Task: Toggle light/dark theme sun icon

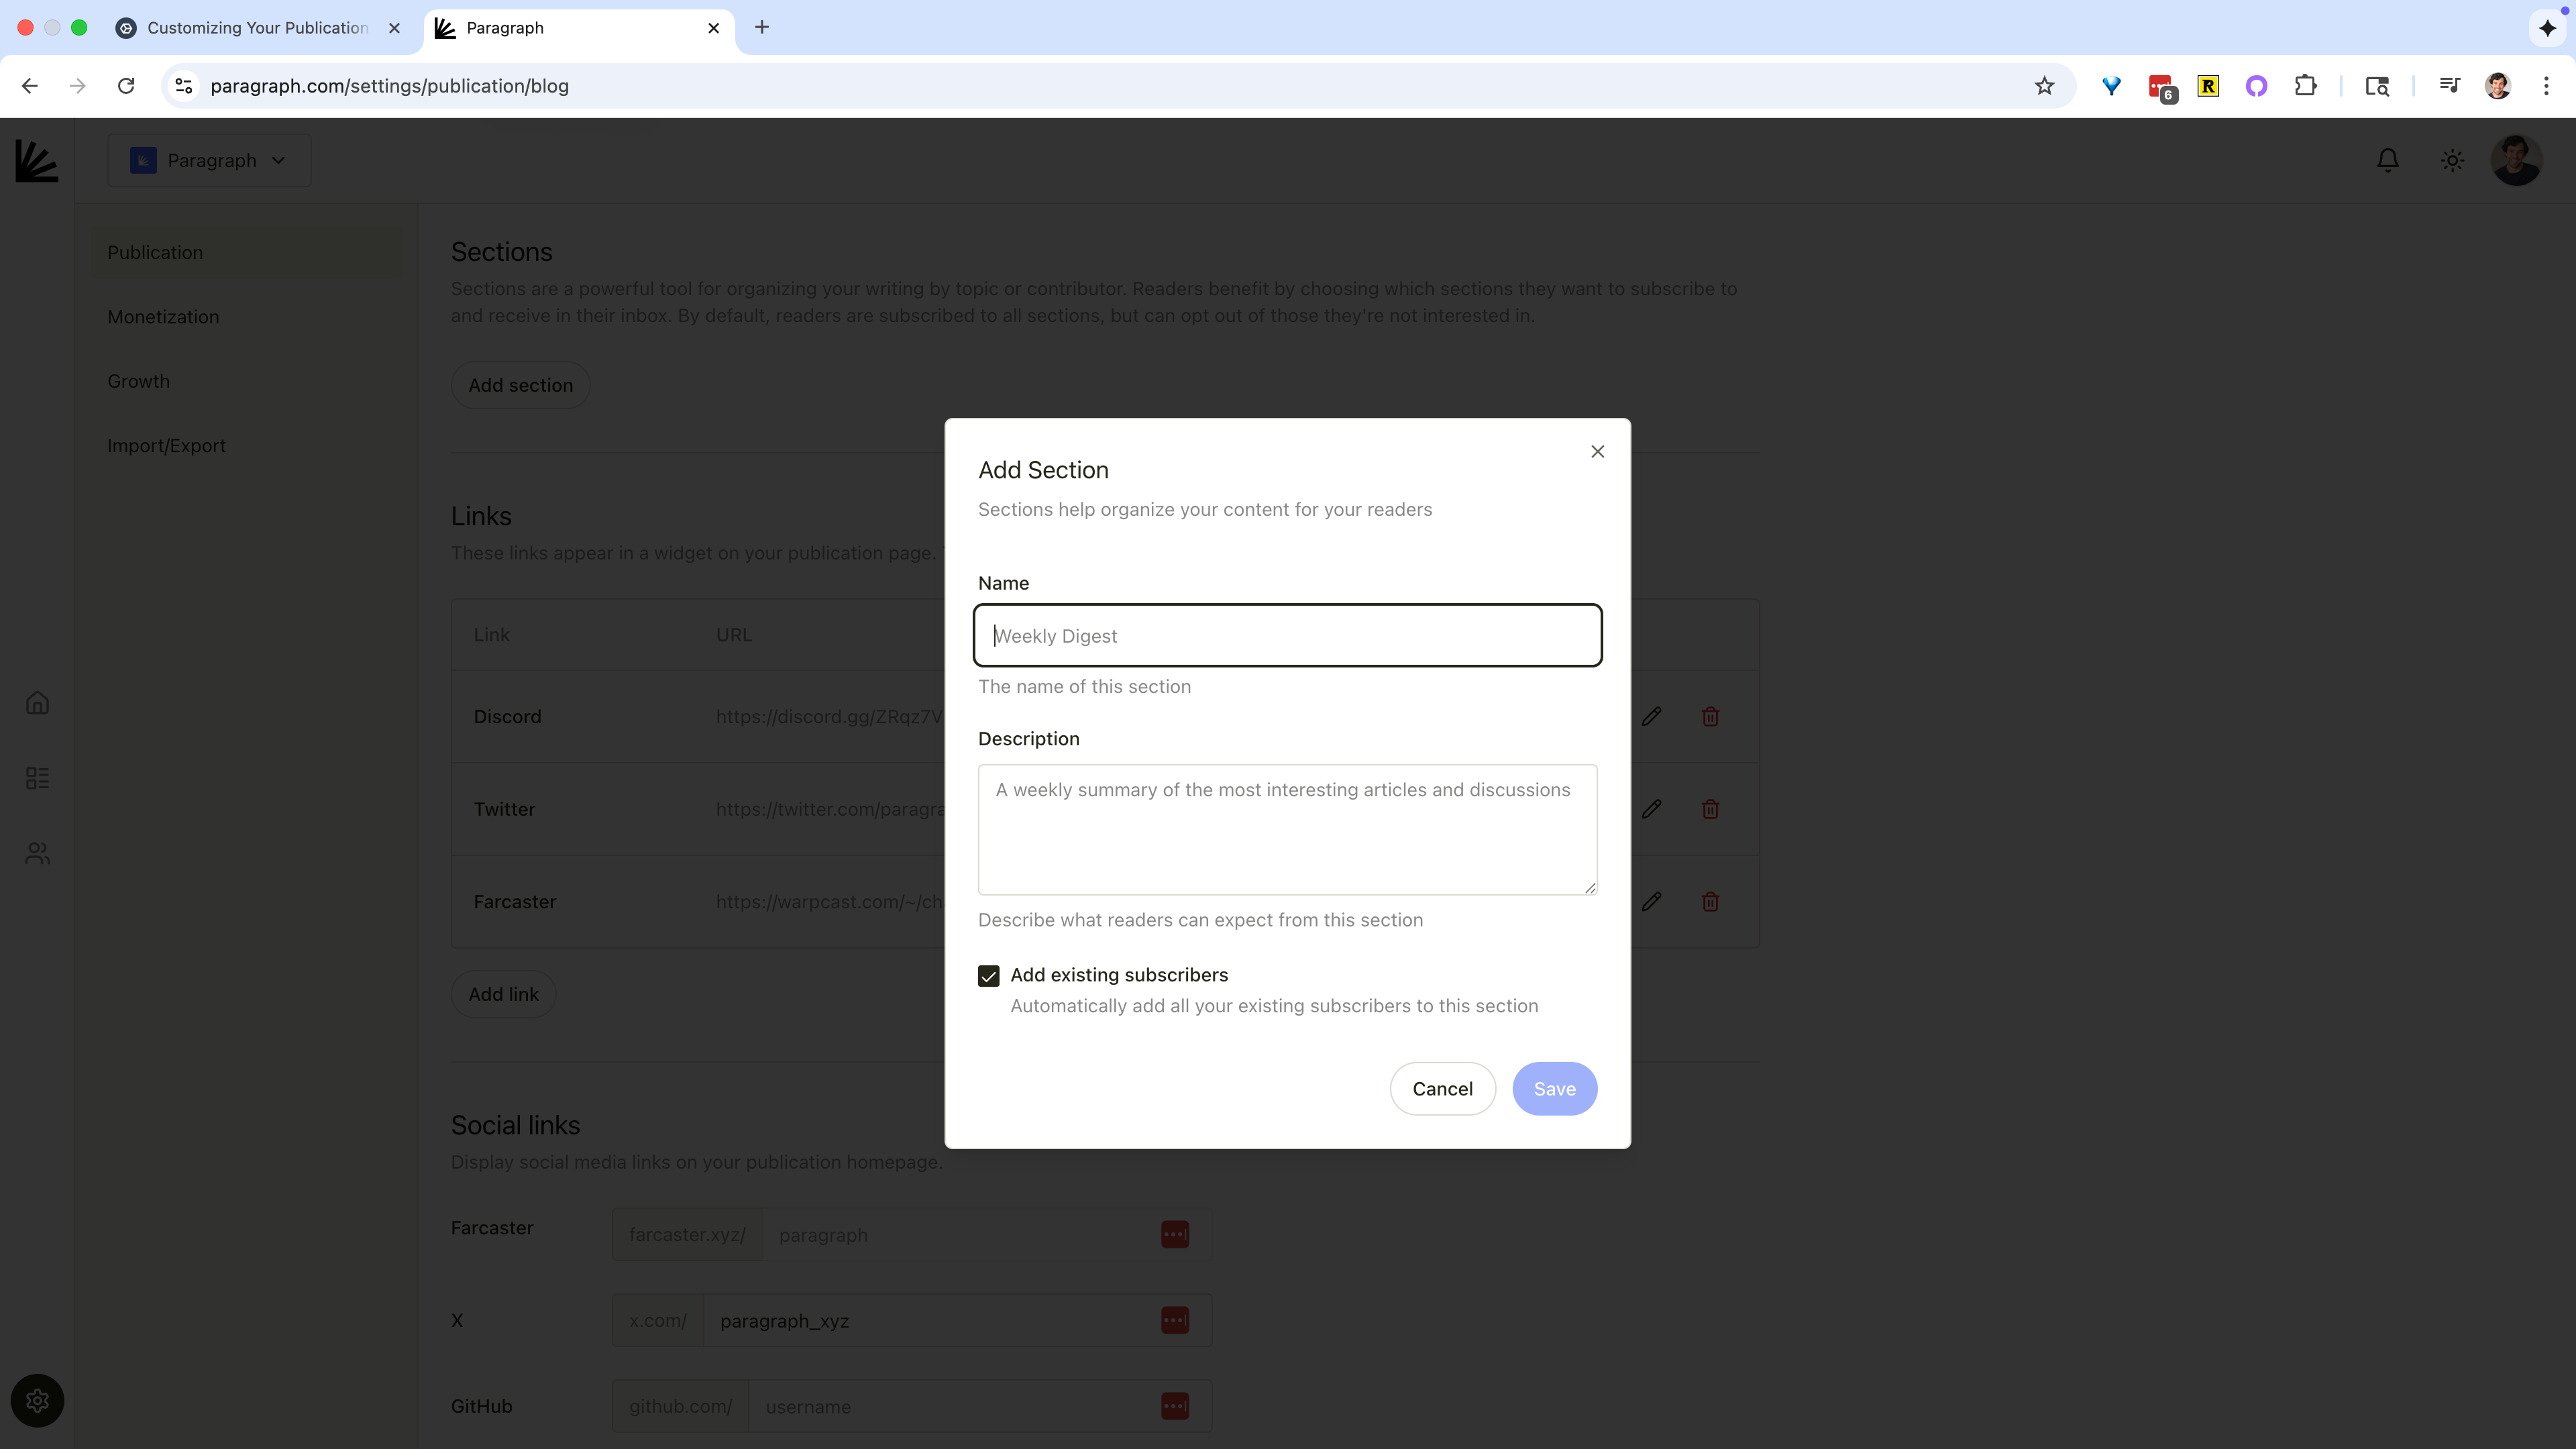Action: pyautogui.click(x=2452, y=161)
